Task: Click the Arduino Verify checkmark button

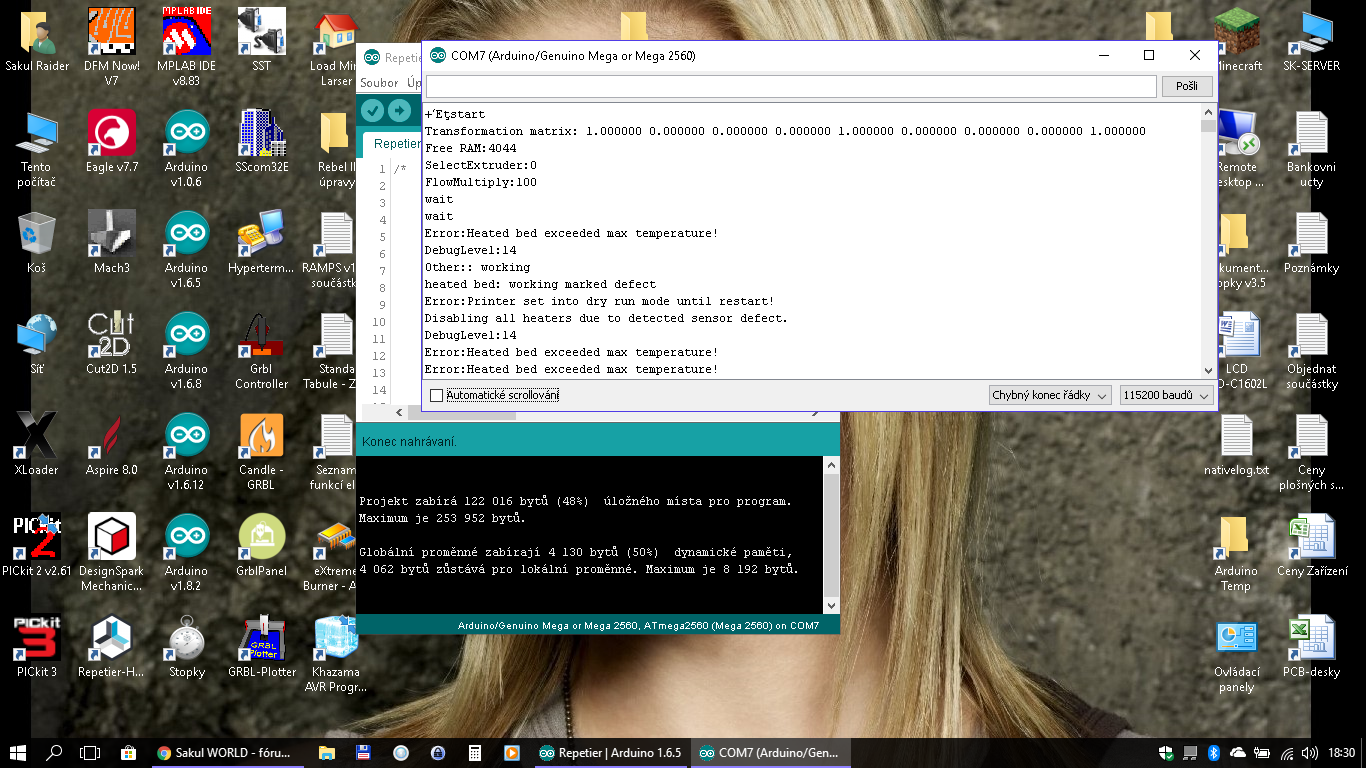Action: (x=373, y=110)
